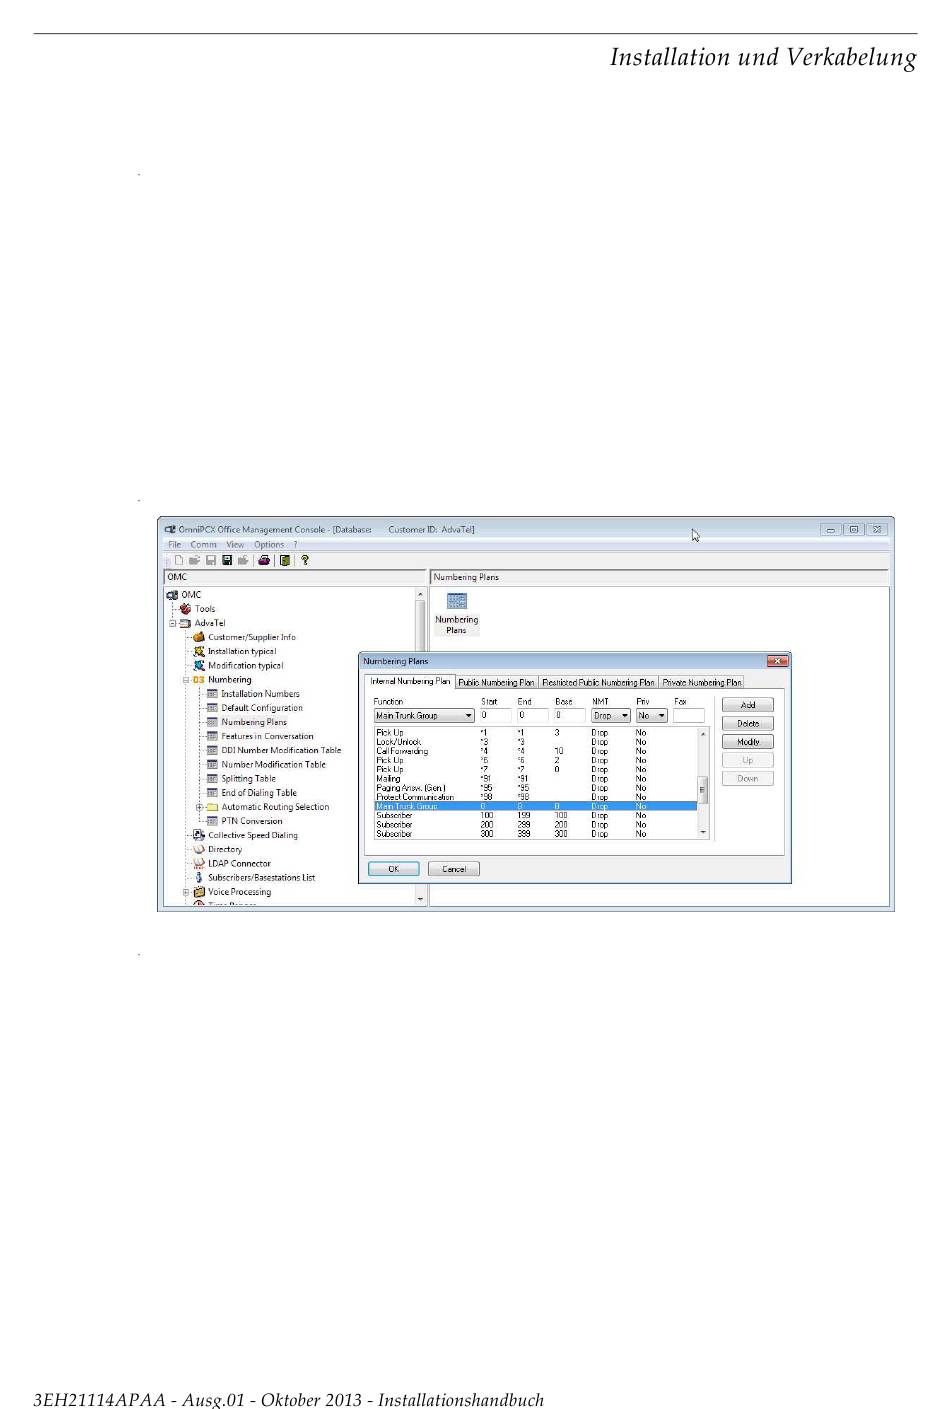Click the Open folder toolbar icon
Screen dimensions: 950x1409
click(x=195, y=560)
